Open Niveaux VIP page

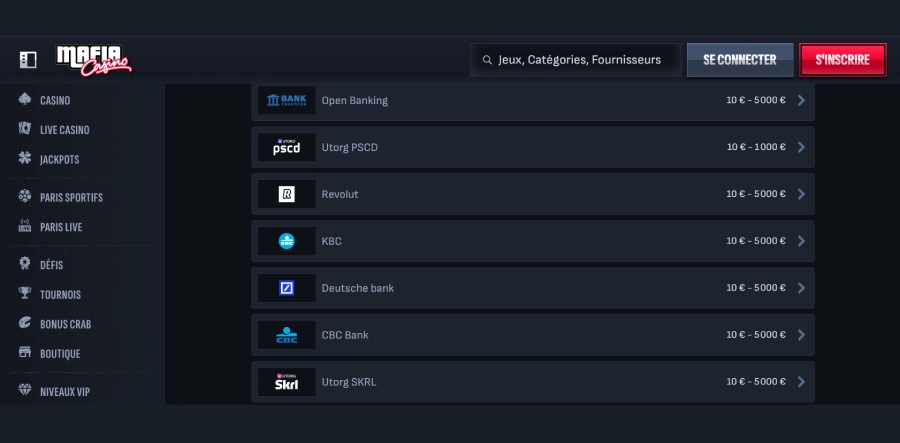[64, 392]
